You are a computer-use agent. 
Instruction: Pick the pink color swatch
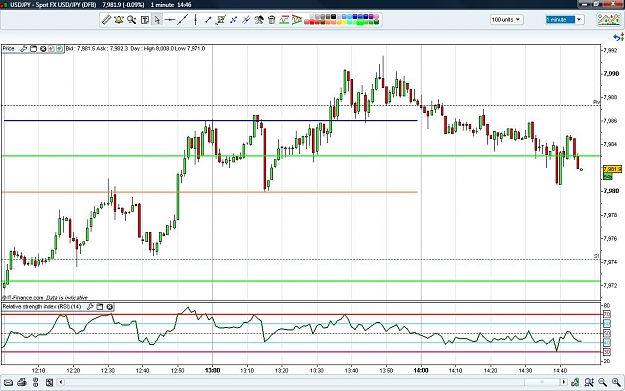pyautogui.click(x=376, y=17)
